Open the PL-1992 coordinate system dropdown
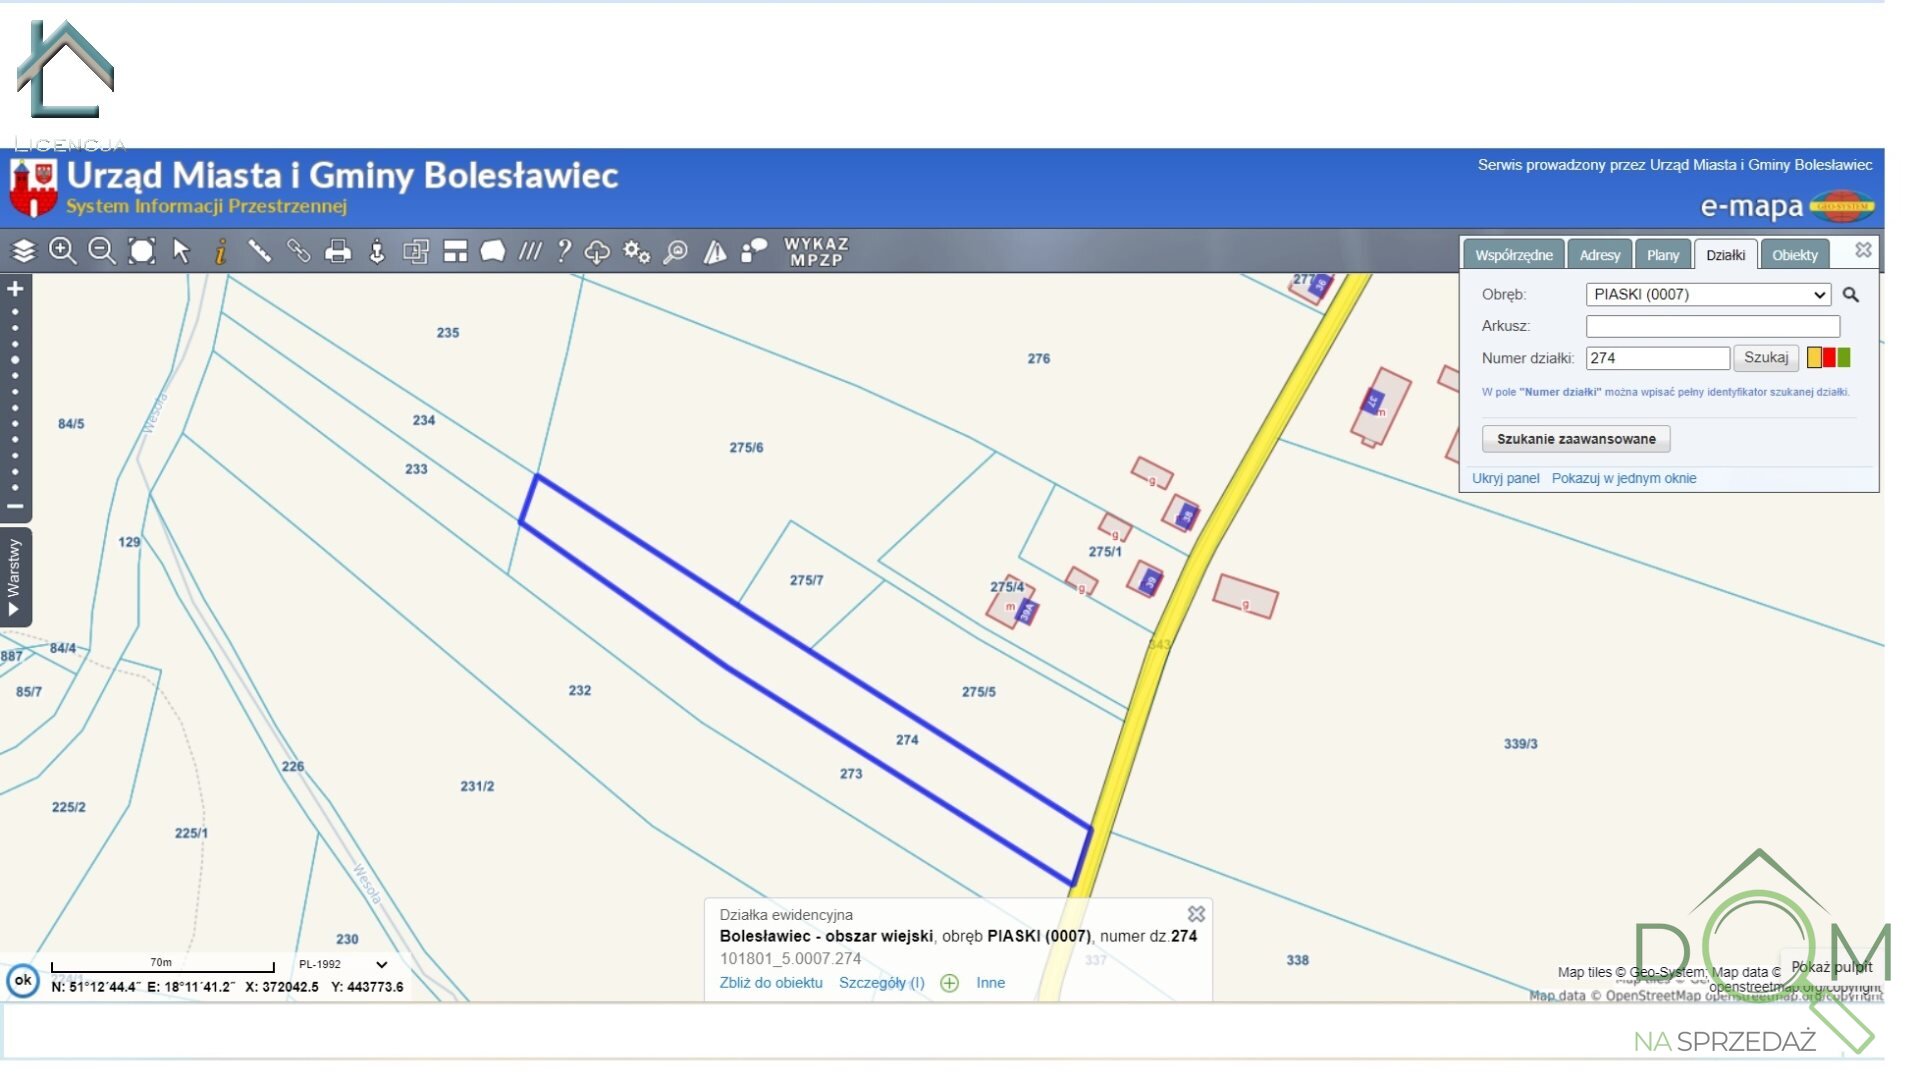 point(342,965)
